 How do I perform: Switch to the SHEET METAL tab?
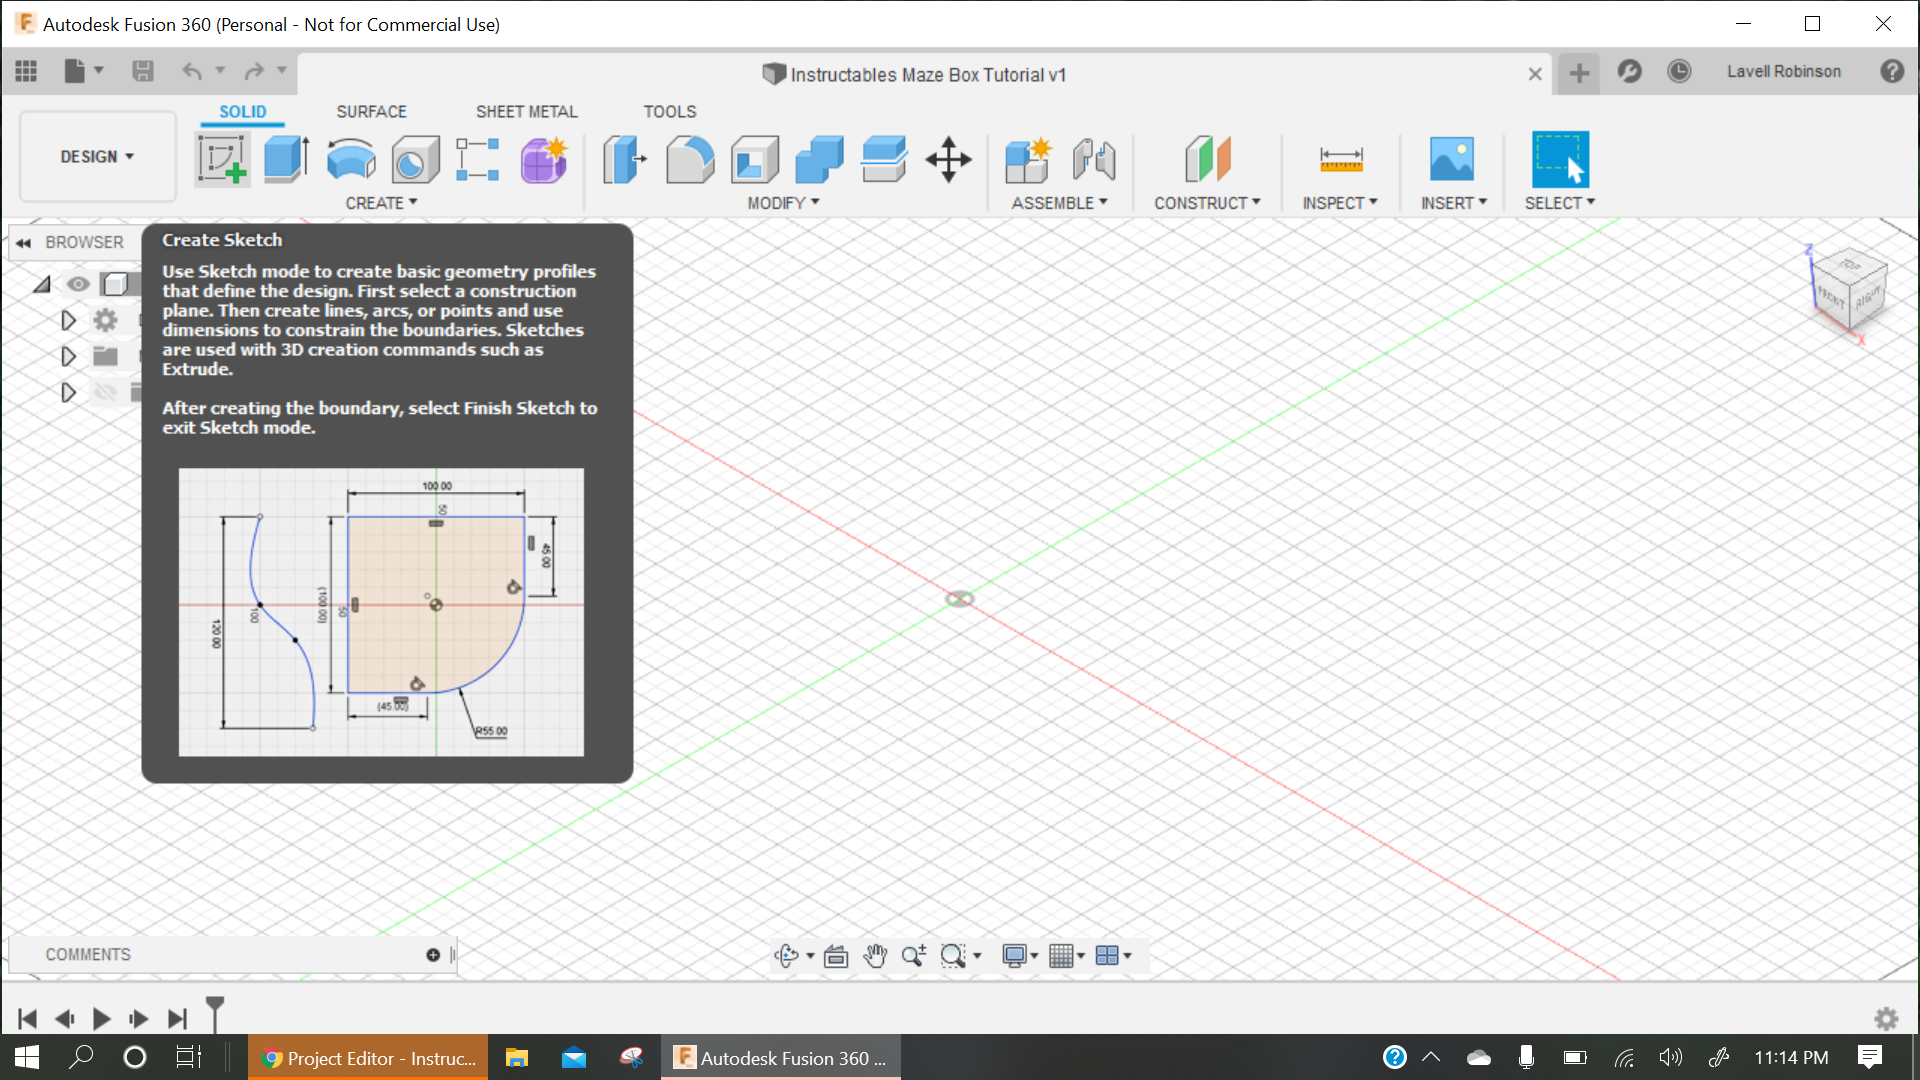(526, 112)
